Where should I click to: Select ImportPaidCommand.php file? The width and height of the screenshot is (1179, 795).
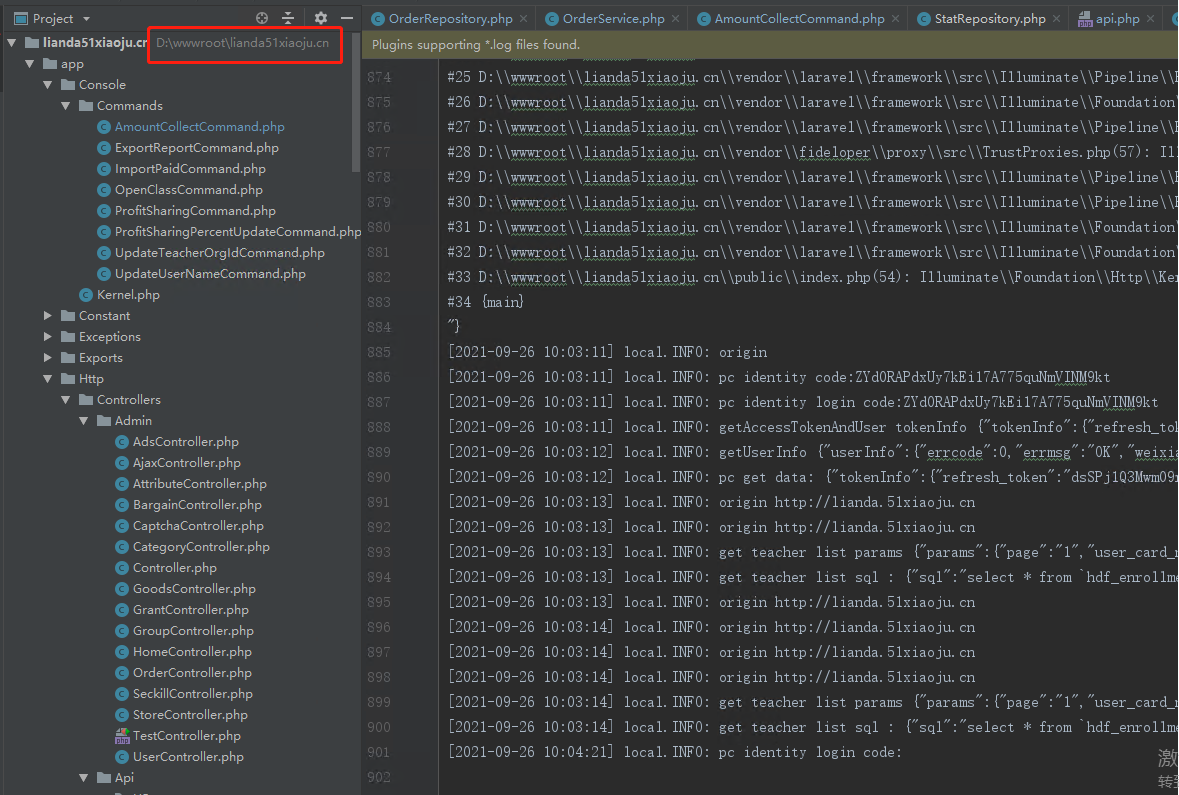click(190, 169)
